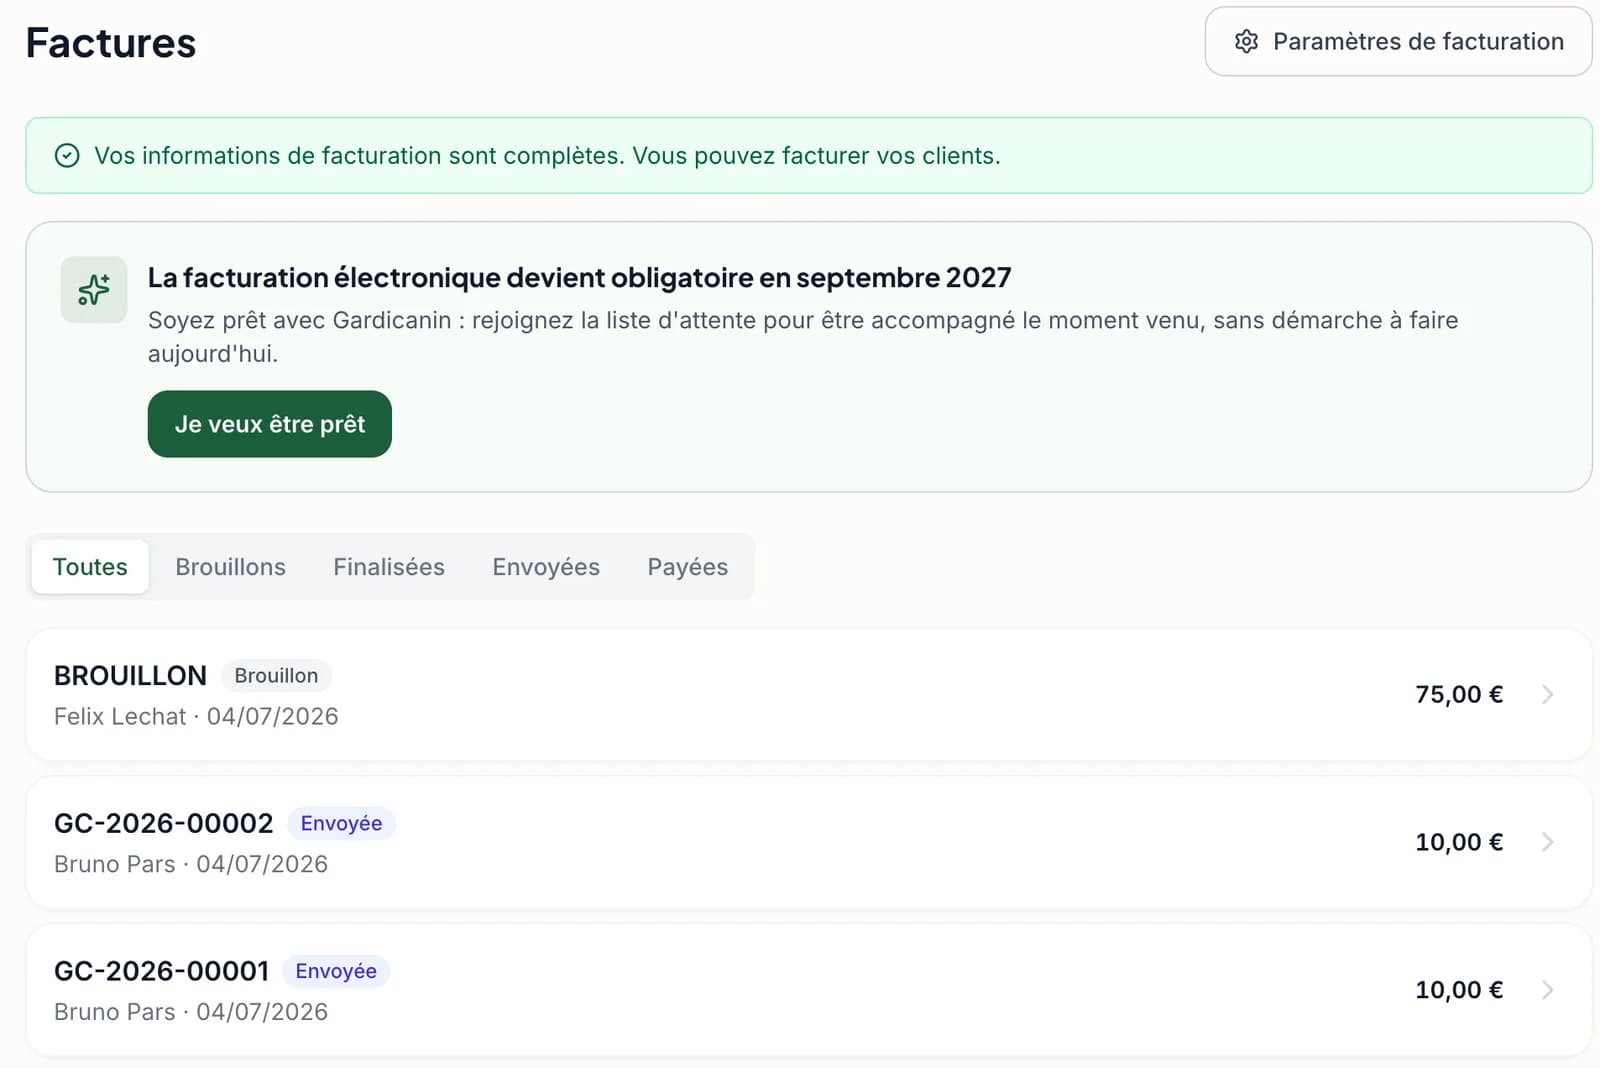This screenshot has width=1600, height=1068.
Task: Show the Envoyées invoices tab
Action: 546,567
